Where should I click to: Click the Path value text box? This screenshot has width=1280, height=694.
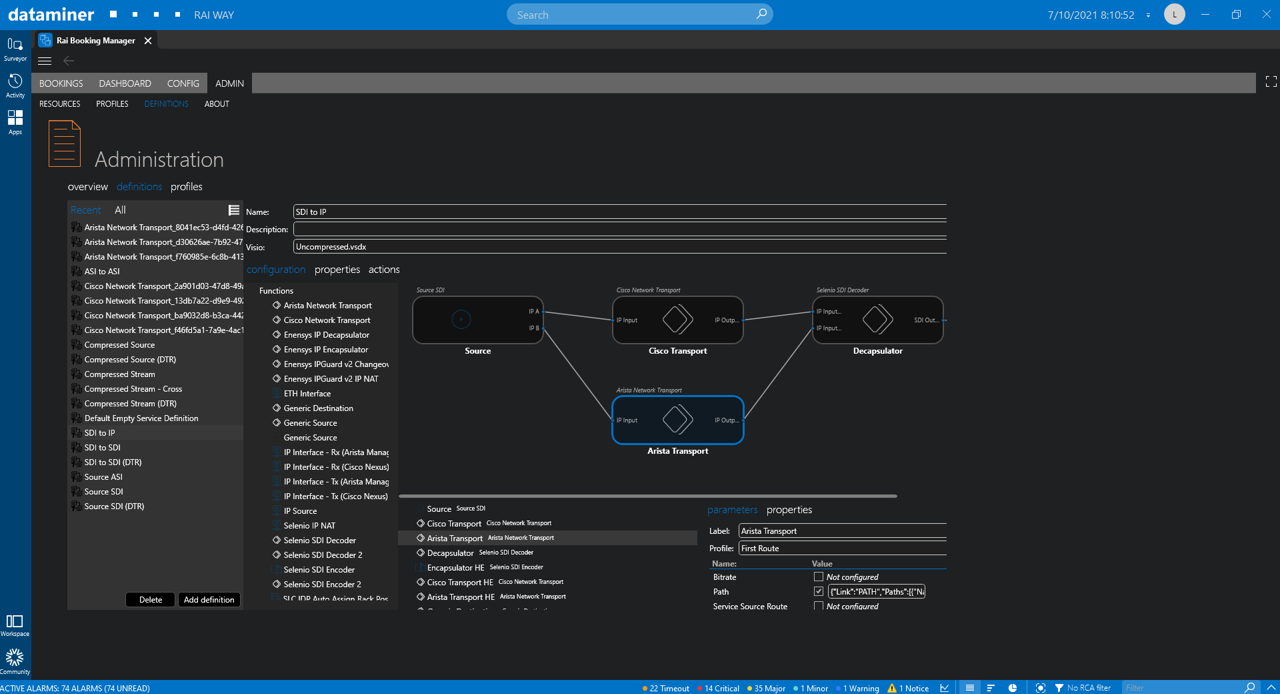click(876, 592)
